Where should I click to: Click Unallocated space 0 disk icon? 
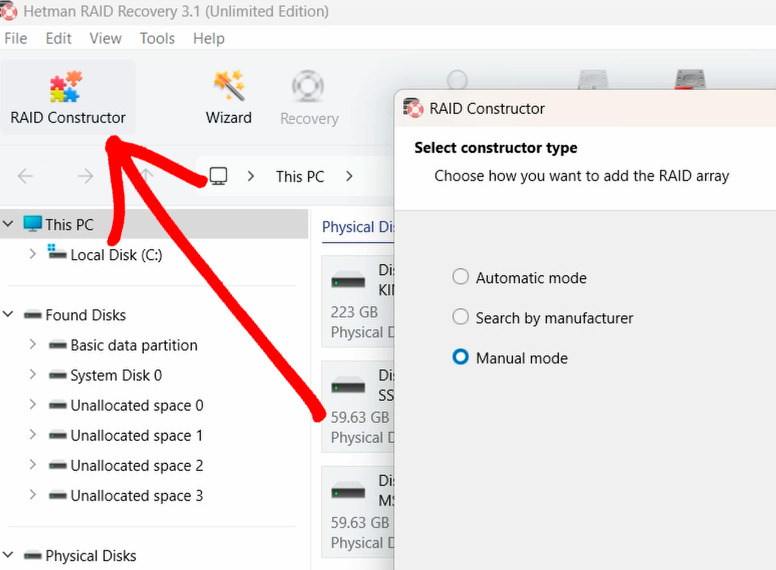(x=57, y=405)
